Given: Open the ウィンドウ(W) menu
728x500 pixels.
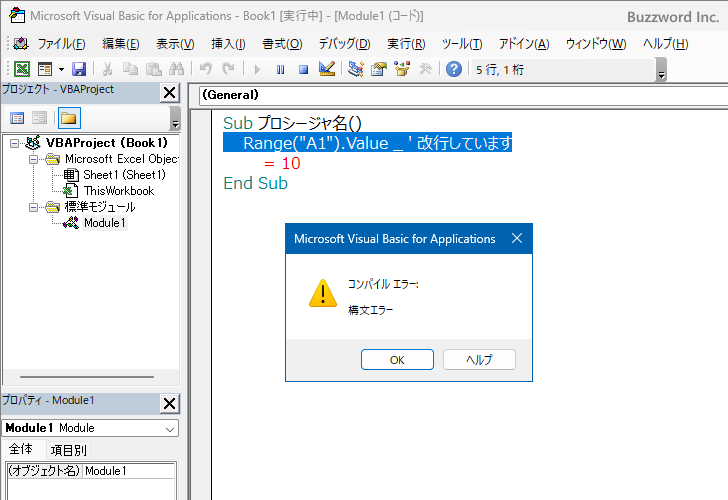Looking at the screenshot, I should coord(596,44).
